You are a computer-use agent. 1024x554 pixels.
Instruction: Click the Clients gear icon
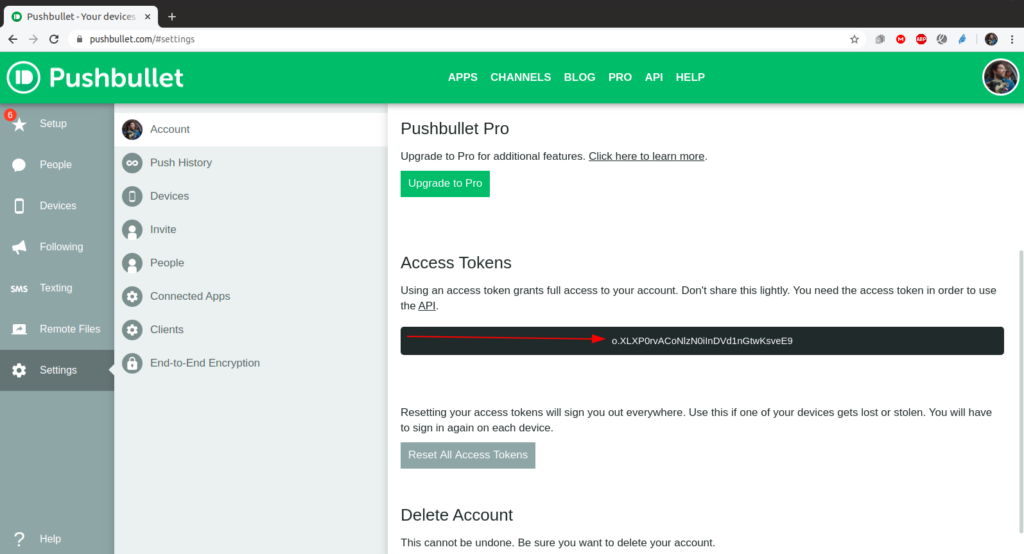[x=132, y=329]
